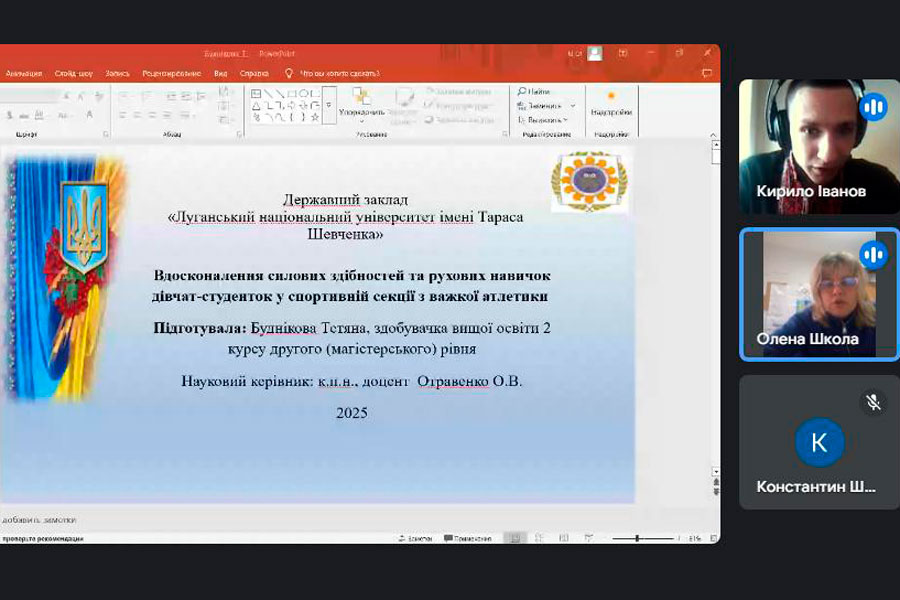The width and height of the screenshot is (900, 600).
Task: Open the Slide Show ribbon tab
Action: point(74,73)
